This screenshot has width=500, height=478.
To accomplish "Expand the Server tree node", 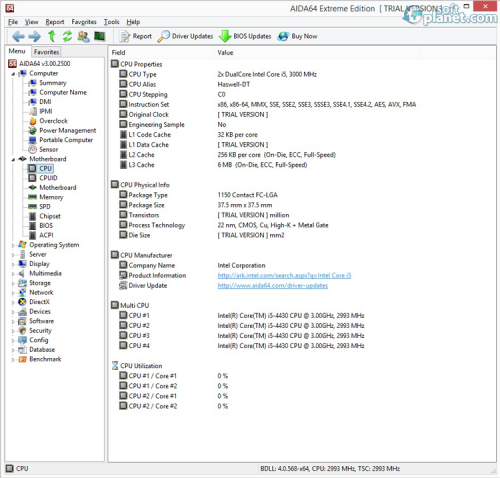I will 13,255.
